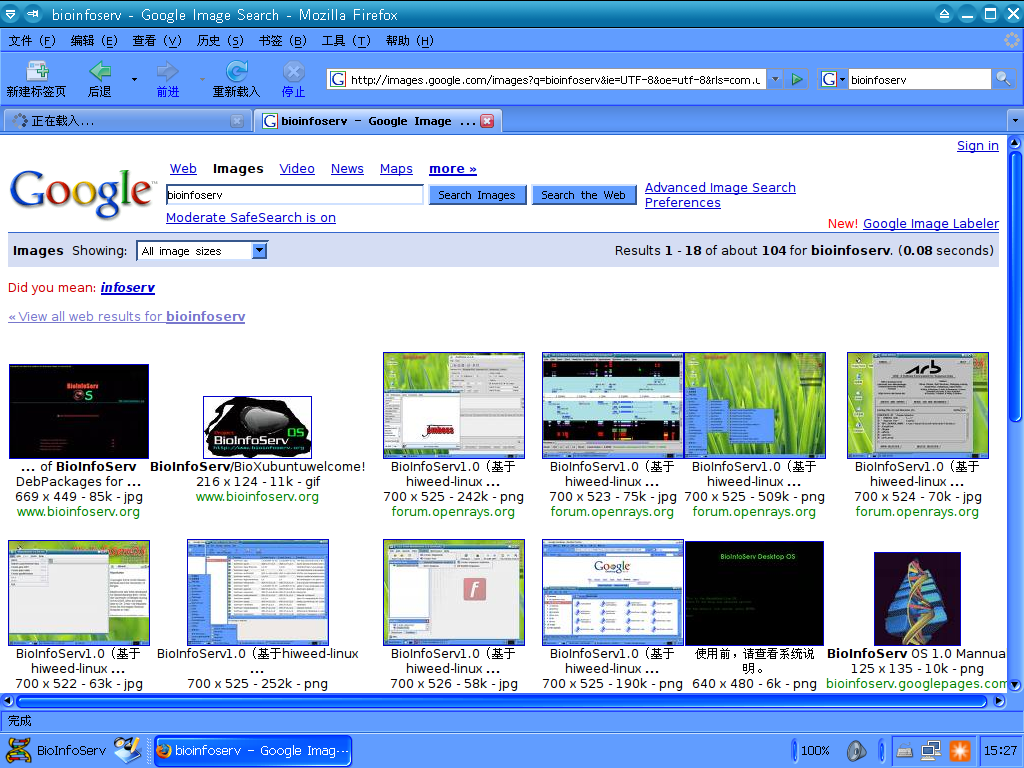
Task: Click the Web search link
Action: pyautogui.click(x=183, y=168)
